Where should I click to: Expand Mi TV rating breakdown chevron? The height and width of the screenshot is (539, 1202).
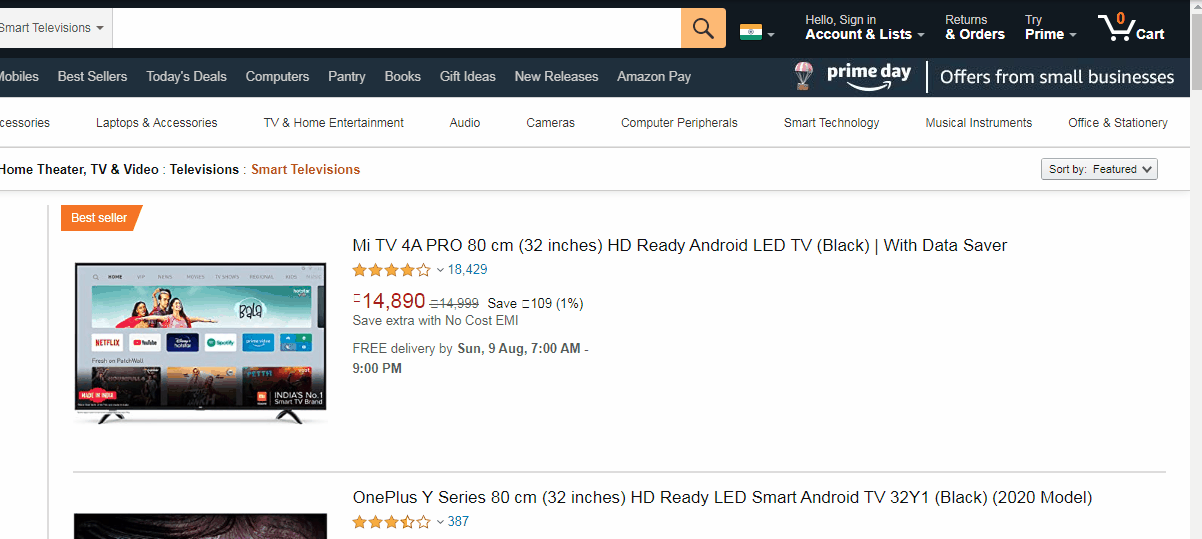[x=440, y=270]
